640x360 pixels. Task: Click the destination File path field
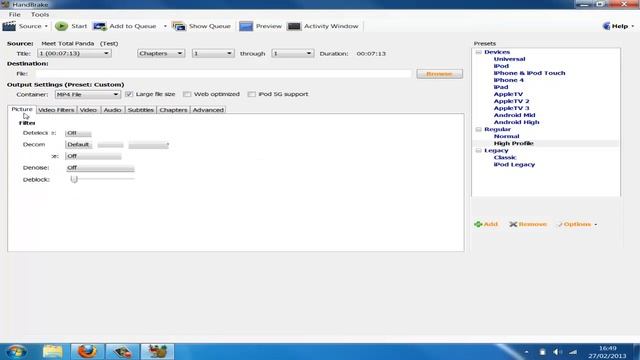pos(223,74)
